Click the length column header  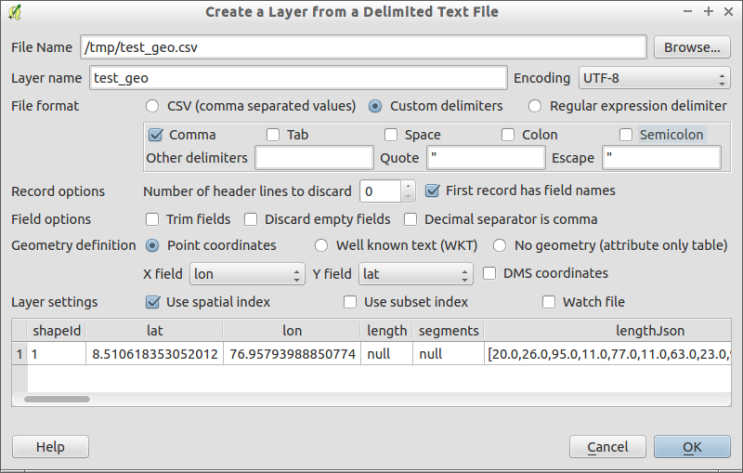pos(387,331)
